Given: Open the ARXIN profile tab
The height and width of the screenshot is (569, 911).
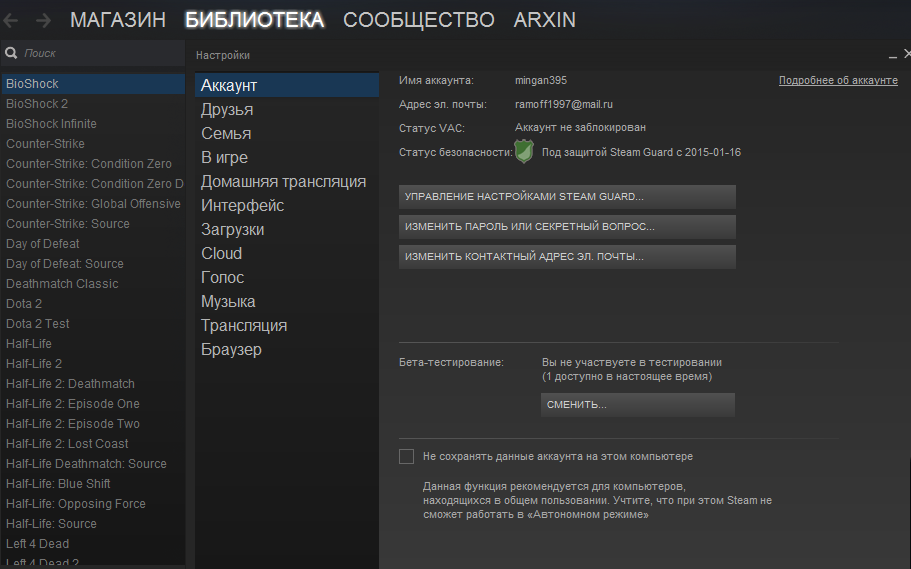Looking at the screenshot, I should [544, 20].
